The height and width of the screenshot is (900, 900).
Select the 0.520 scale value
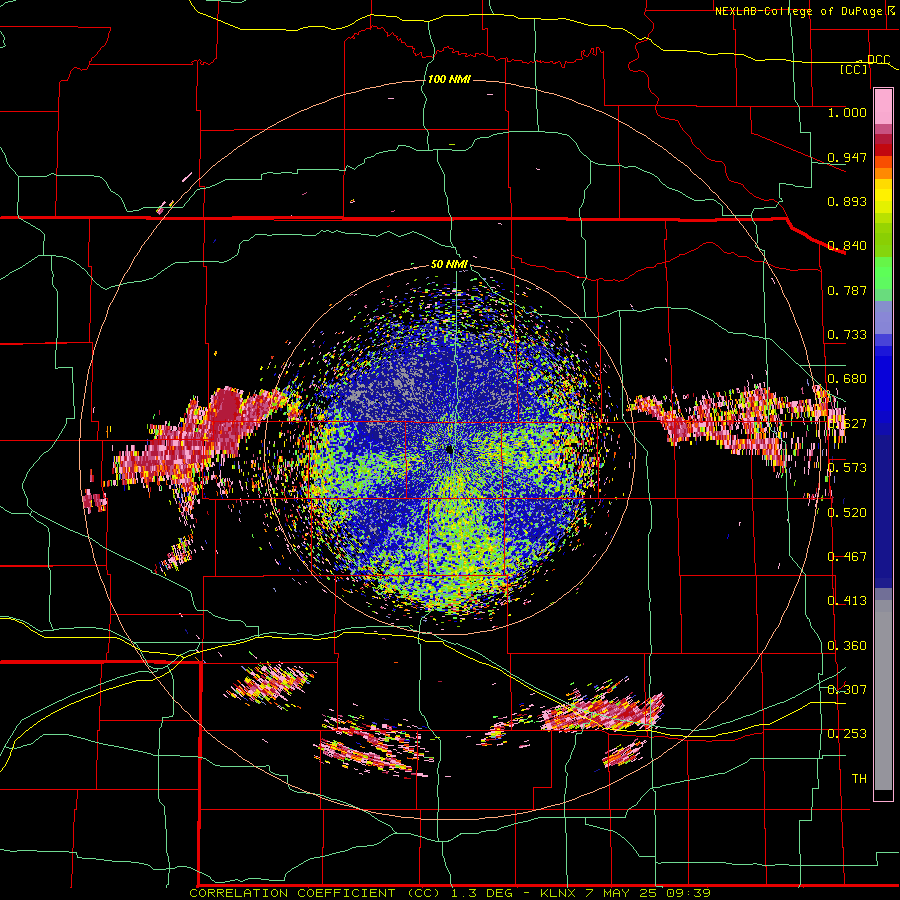pos(847,512)
